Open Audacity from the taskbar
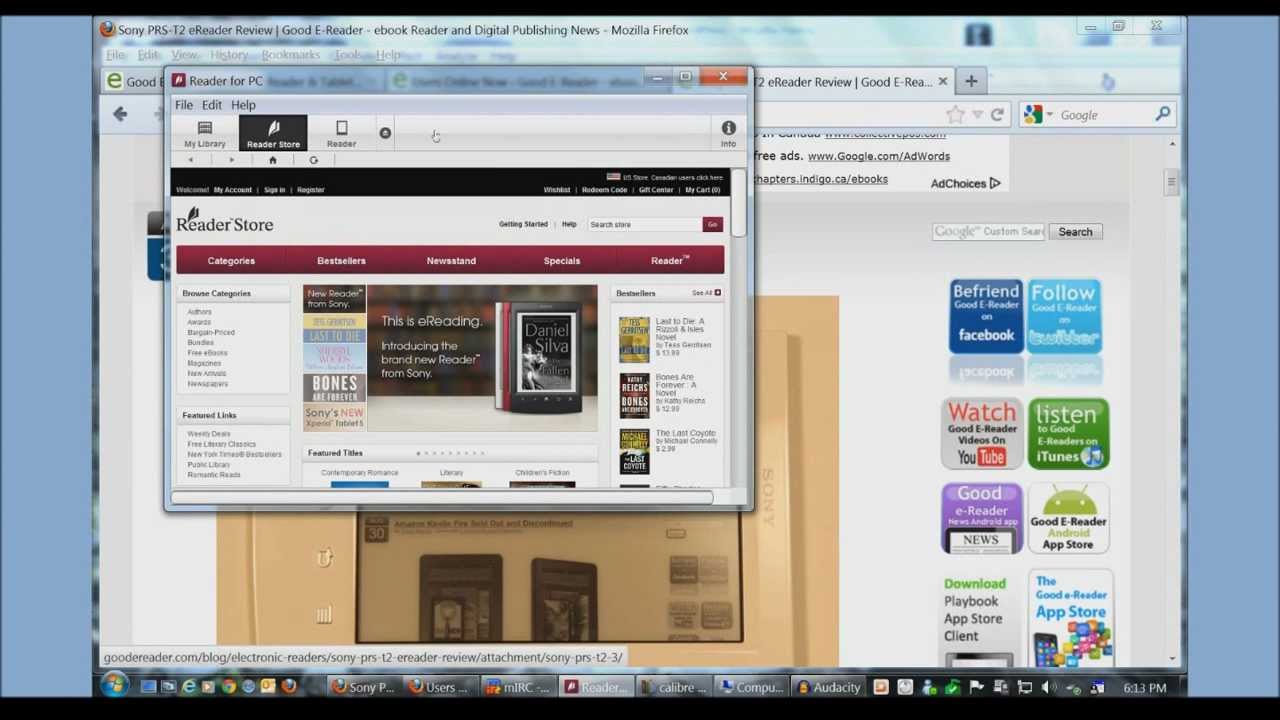The height and width of the screenshot is (720, 1280). [x=828, y=687]
